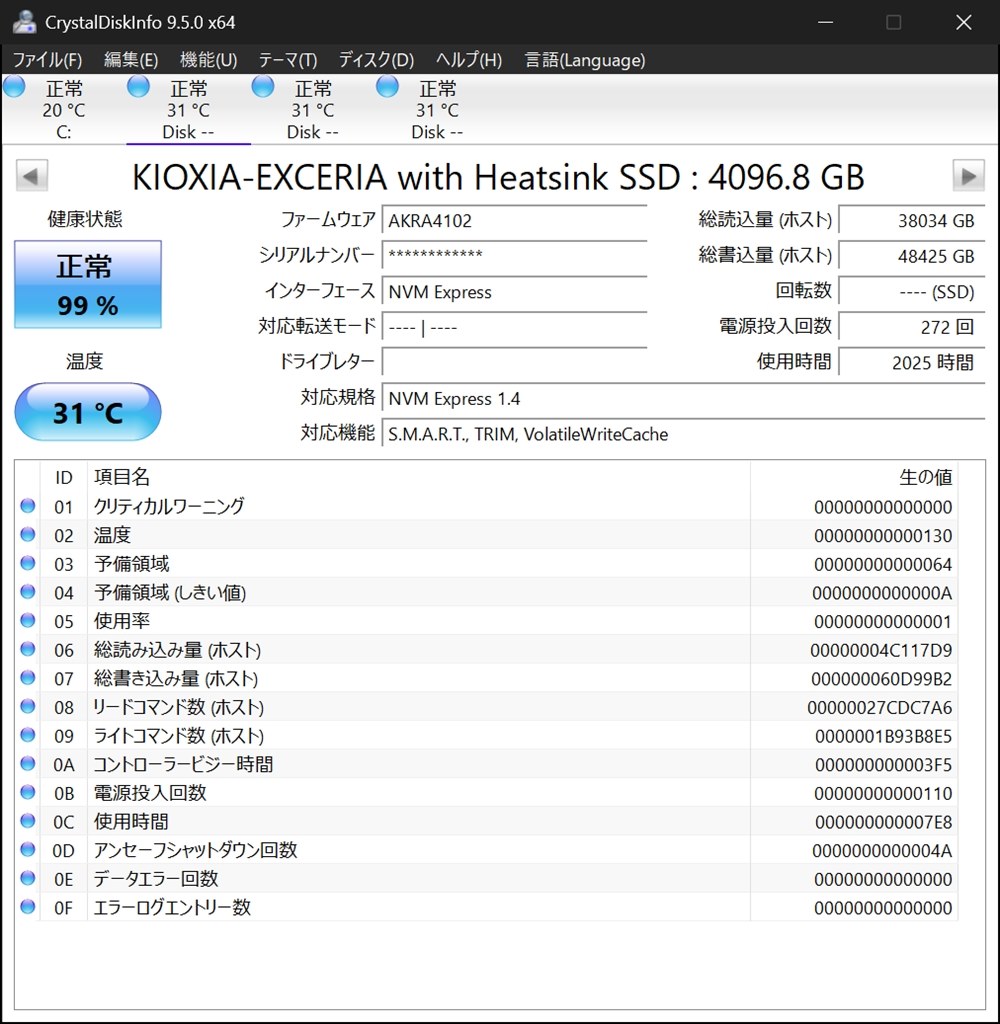Screen dimensions: 1000x1024
Task: Click status dot for ID 0F row
Action: 27,906
